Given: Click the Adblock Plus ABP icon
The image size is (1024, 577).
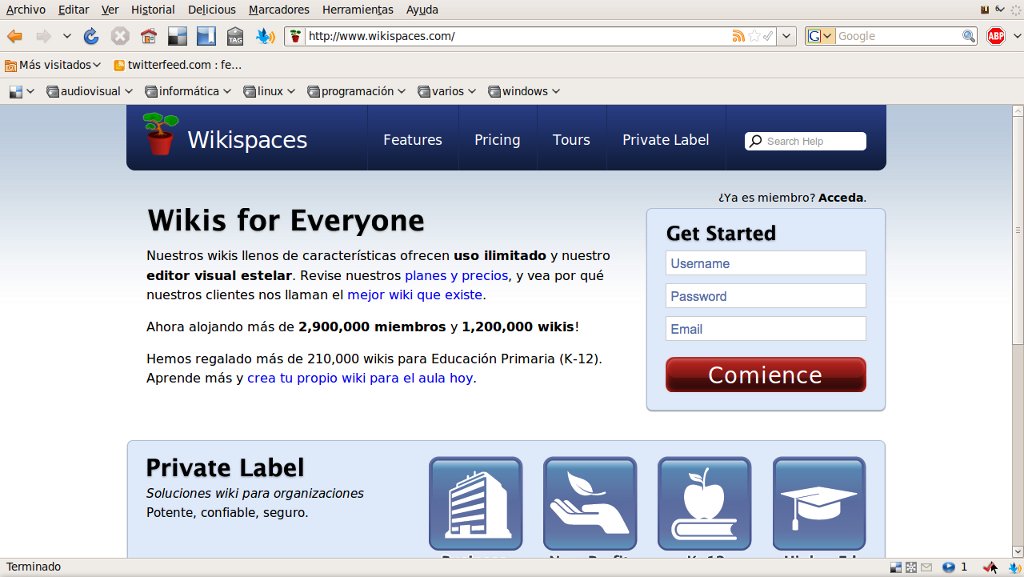Looking at the screenshot, I should (x=996, y=37).
